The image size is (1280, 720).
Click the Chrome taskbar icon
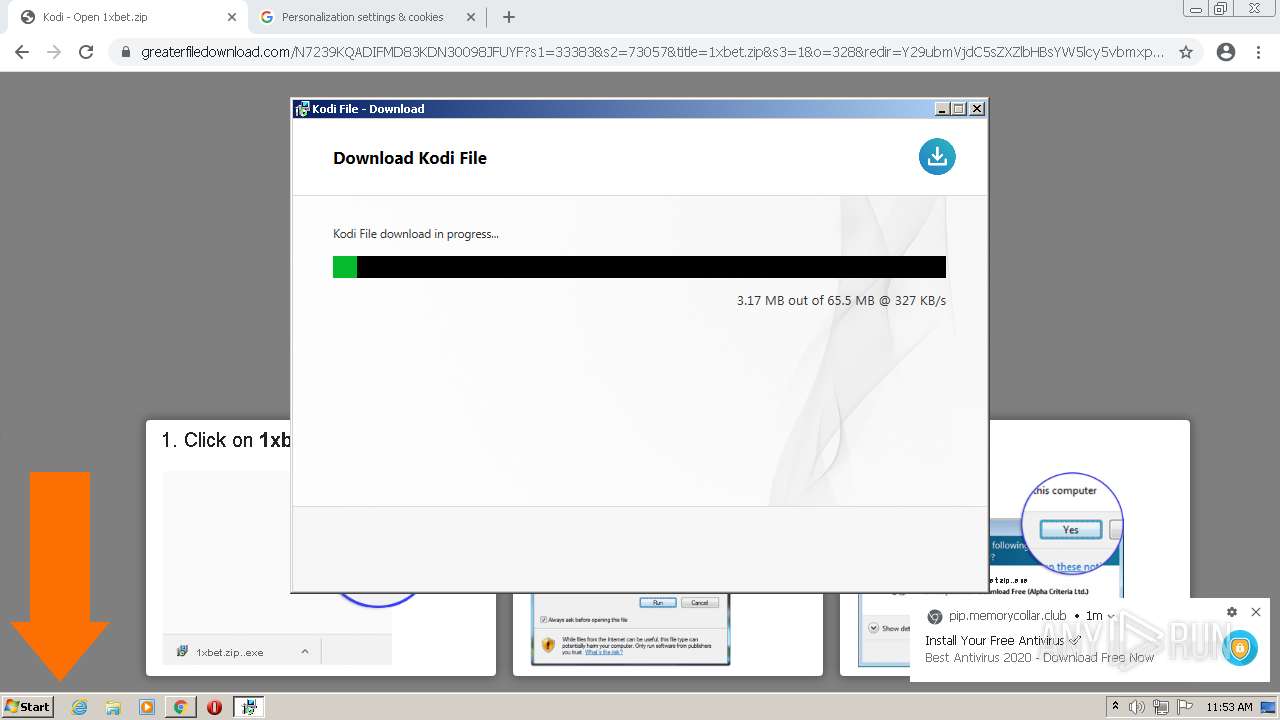tap(180, 707)
